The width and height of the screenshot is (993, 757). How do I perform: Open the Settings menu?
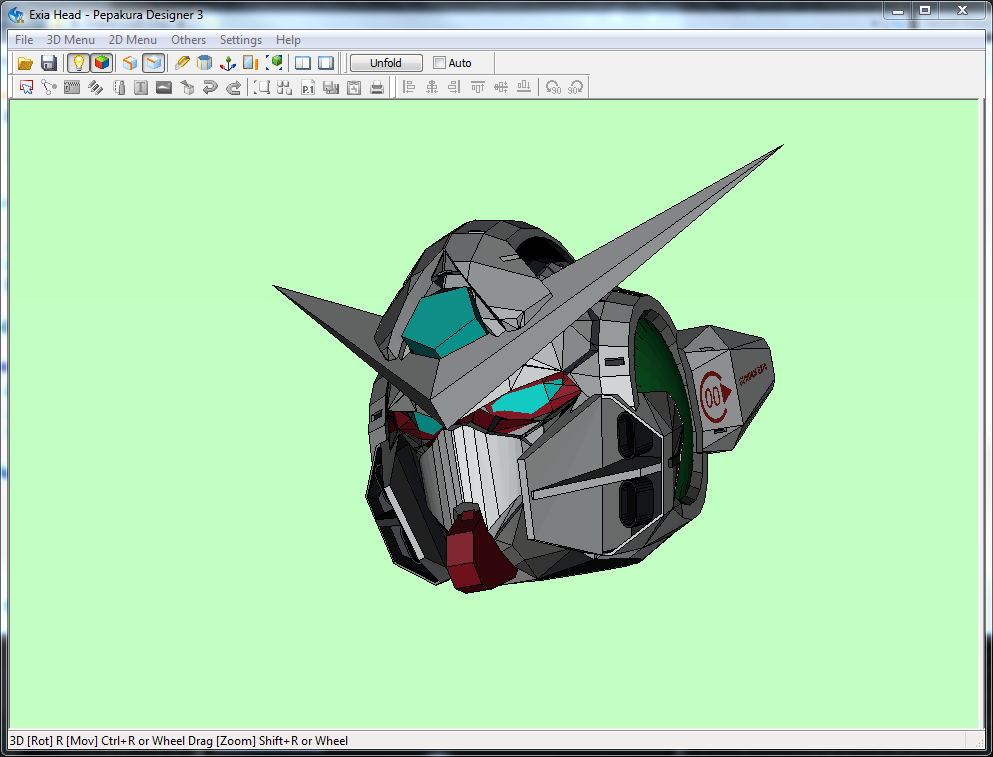point(241,40)
